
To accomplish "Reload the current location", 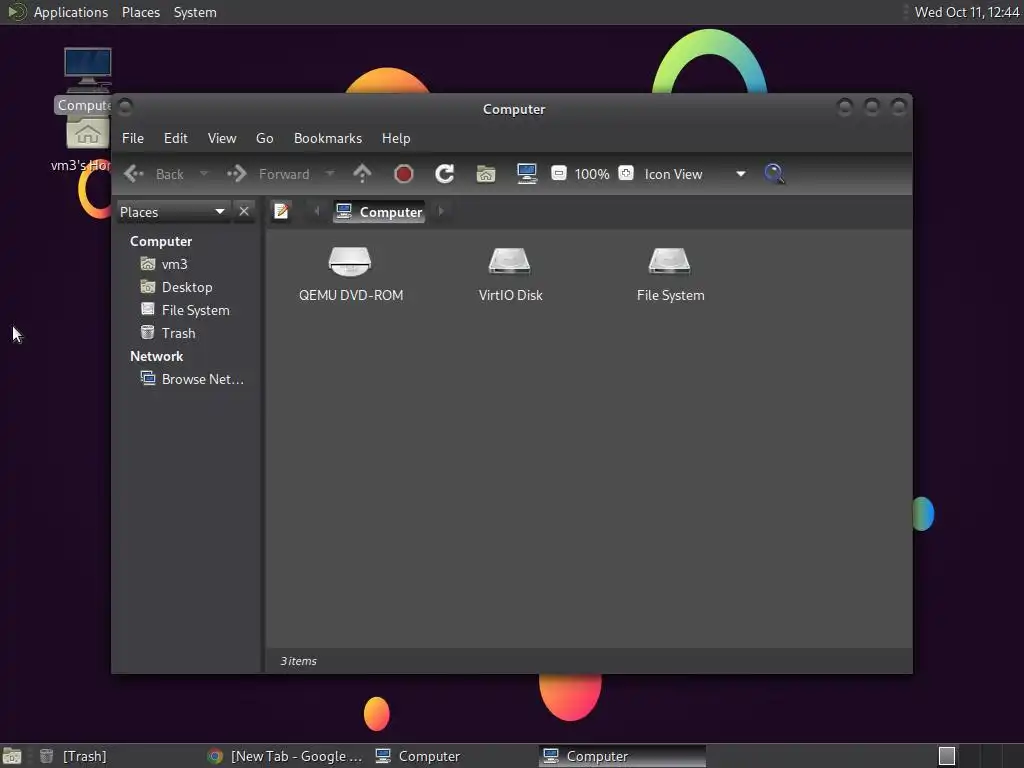I will point(445,174).
